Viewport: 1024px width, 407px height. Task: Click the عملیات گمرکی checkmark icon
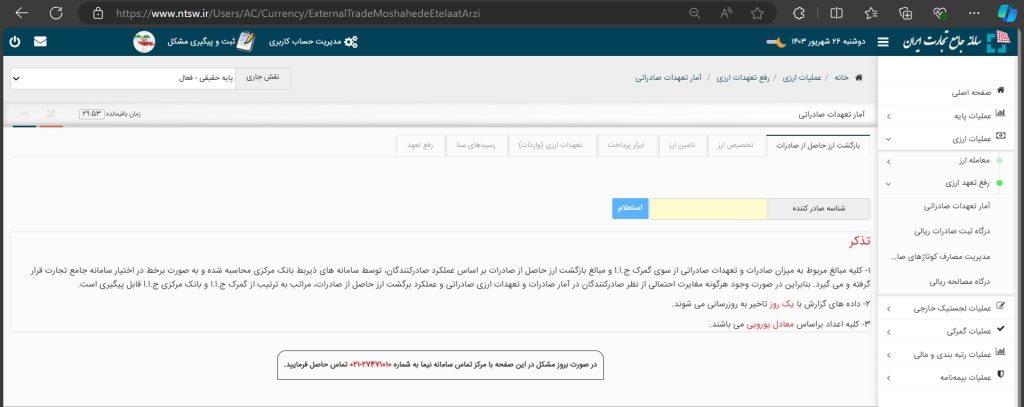point(1000,331)
